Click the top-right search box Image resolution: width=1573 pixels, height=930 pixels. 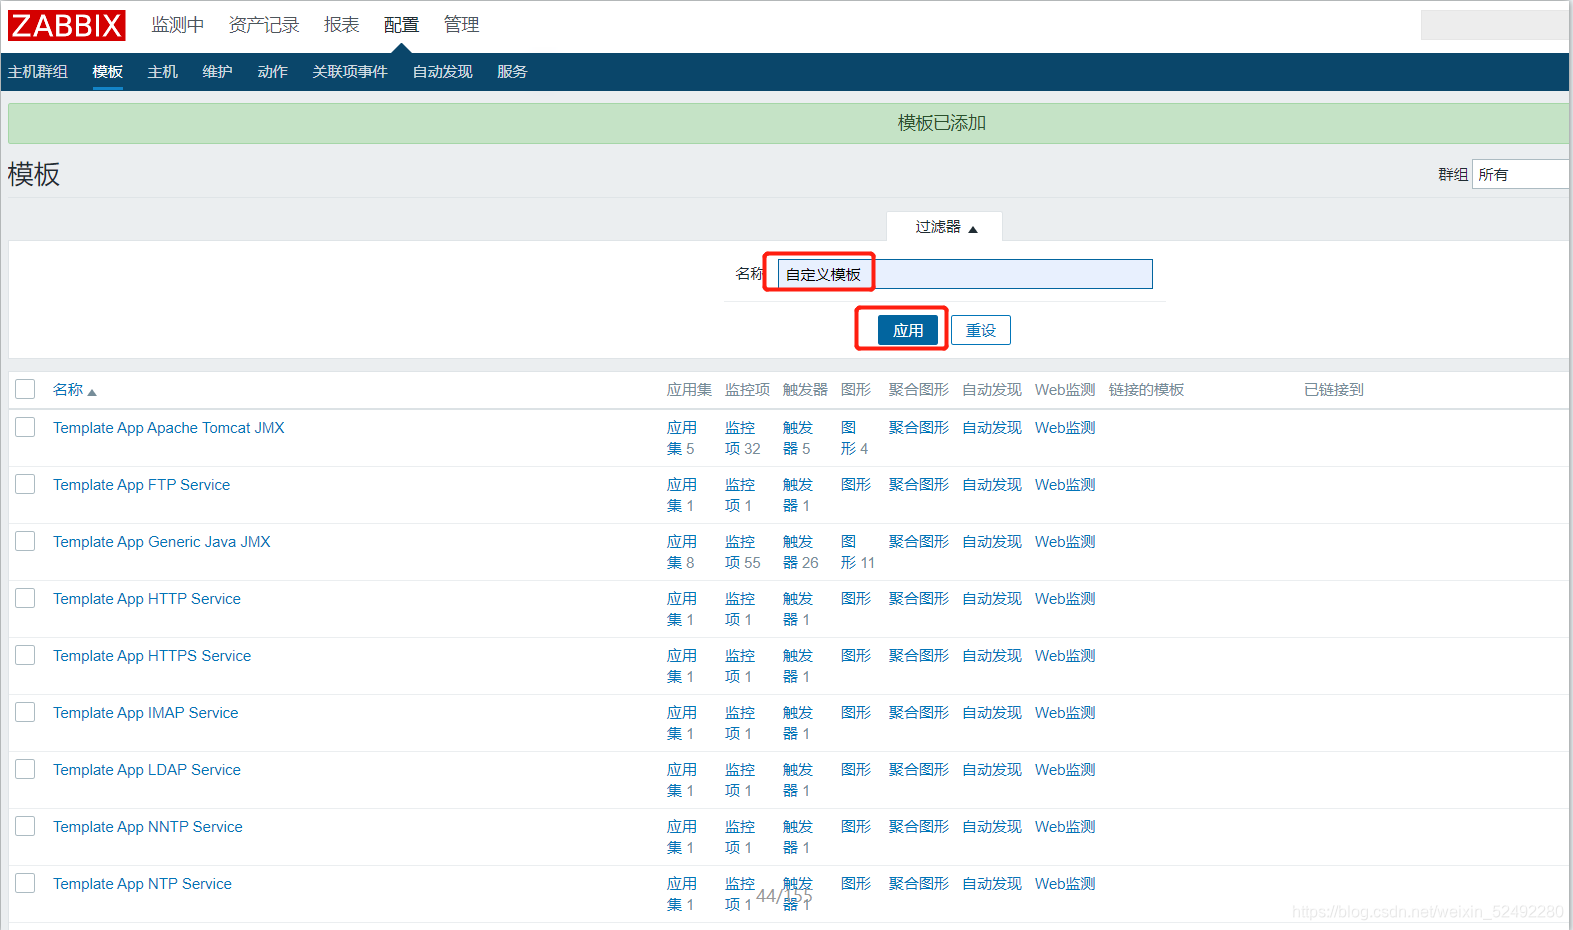pos(1495,25)
